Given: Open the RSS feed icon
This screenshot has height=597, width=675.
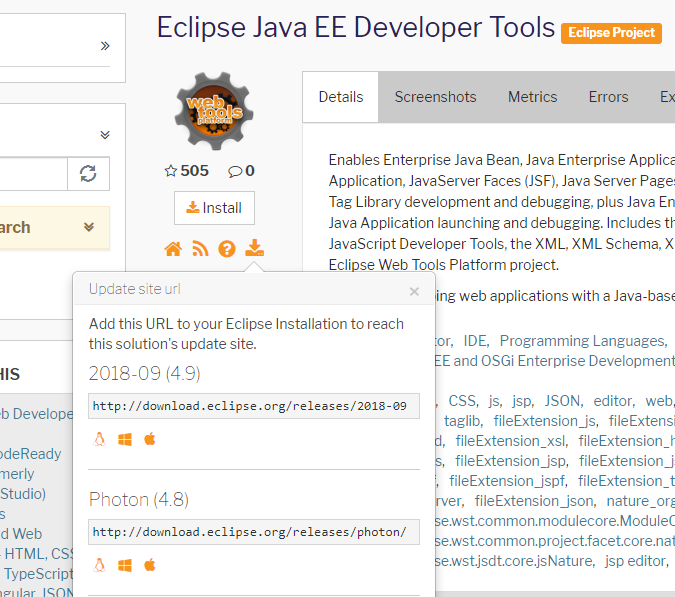Looking at the screenshot, I should [x=200, y=248].
